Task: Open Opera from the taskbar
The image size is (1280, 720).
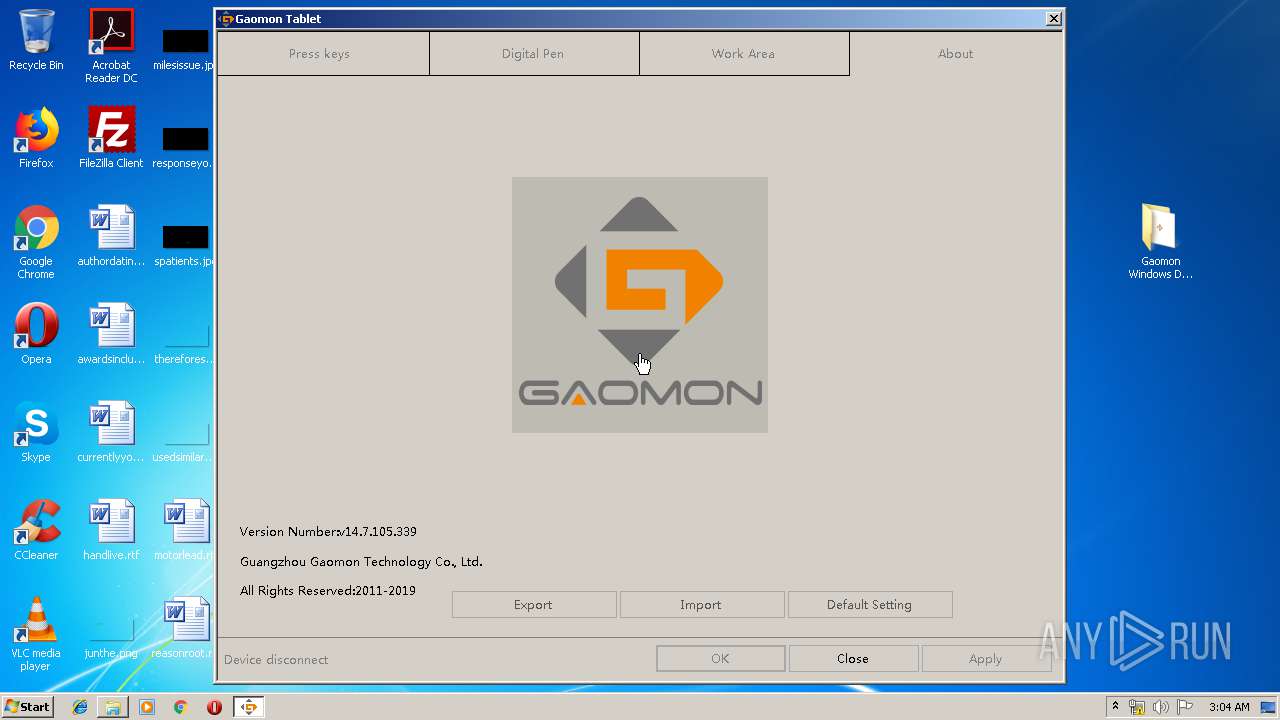Action: (x=214, y=707)
